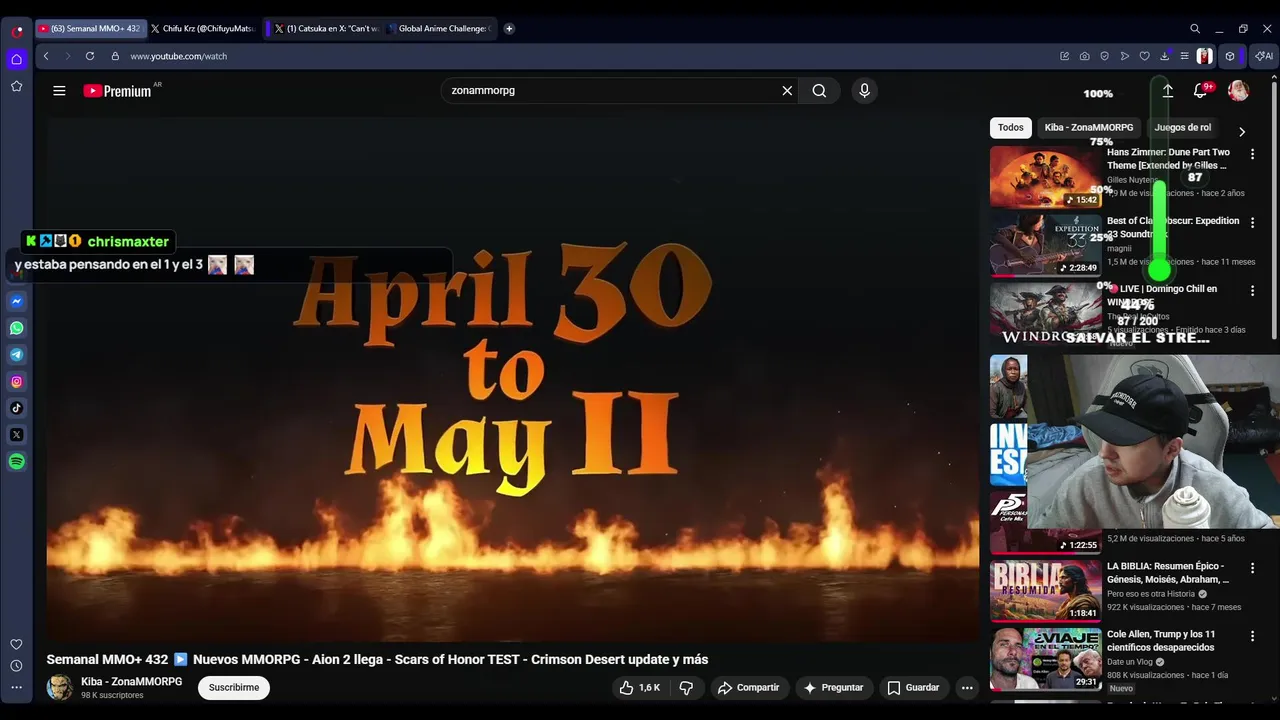This screenshot has width=1280, height=720.
Task: Open Instagram in the Opera sidebar
Action: click(17, 381)
